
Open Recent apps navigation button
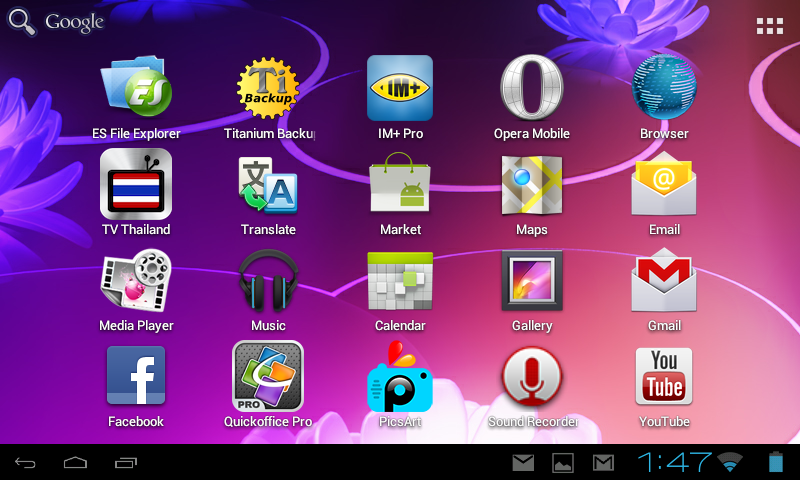pyautogui.click(x=126, y=463)
